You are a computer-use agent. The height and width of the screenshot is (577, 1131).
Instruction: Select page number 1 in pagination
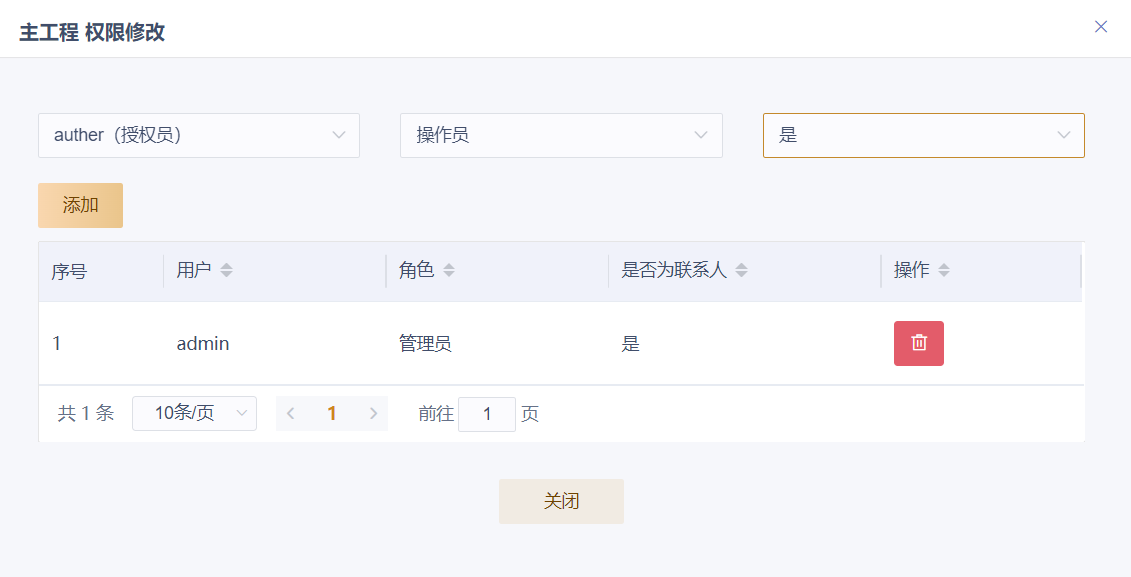point(332,413)
